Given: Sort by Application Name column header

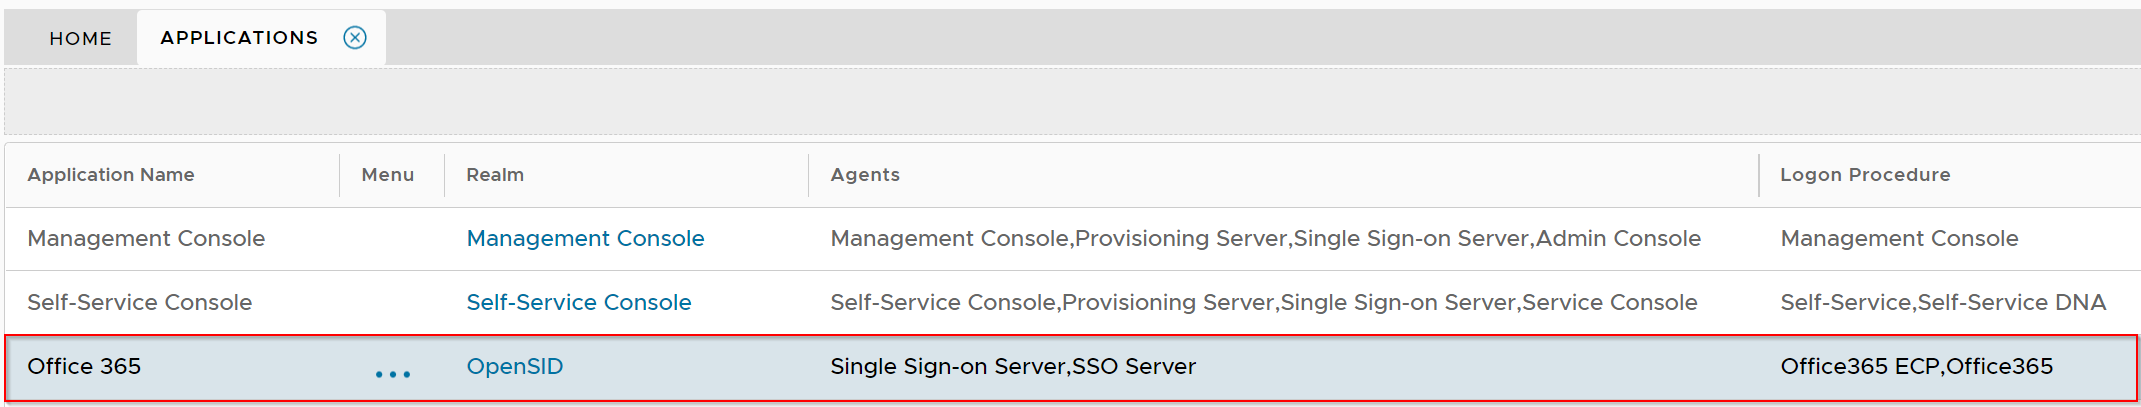Looking at the screenshot, I should point(111,175).
